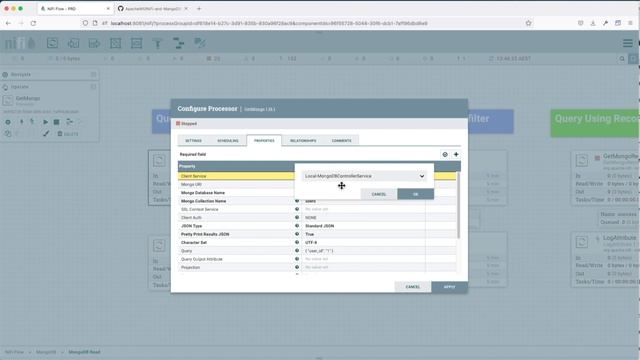The height and width of the screenshot is (360, 640).
Task: Click the Delete button in Operate palette
Action: [x=68, y=133]
